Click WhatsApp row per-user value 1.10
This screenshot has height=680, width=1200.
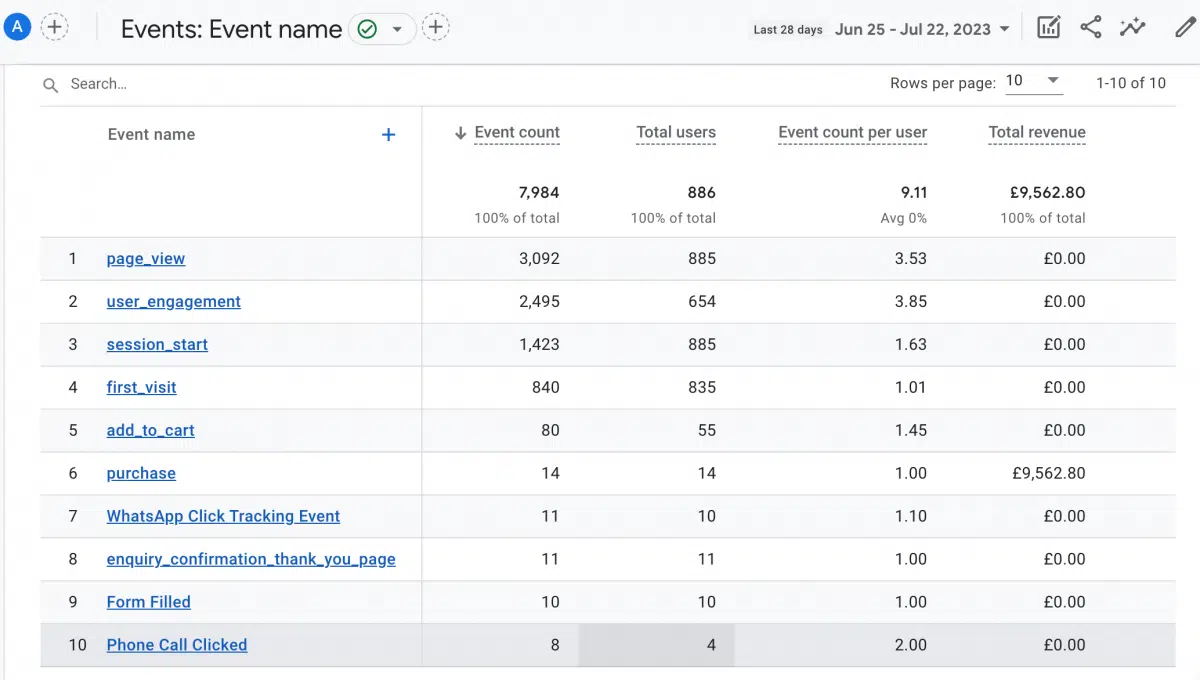pyautogui.click(x=911, y=516)
